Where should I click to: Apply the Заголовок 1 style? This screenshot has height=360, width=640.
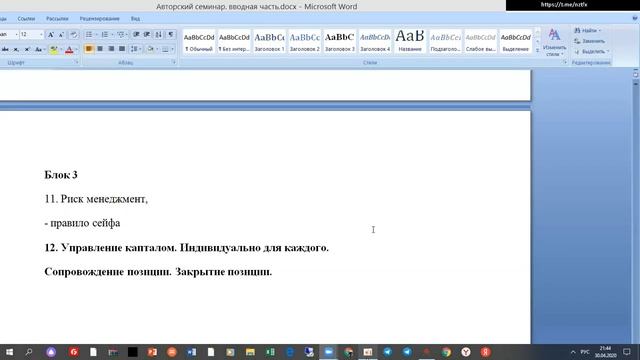269,42
